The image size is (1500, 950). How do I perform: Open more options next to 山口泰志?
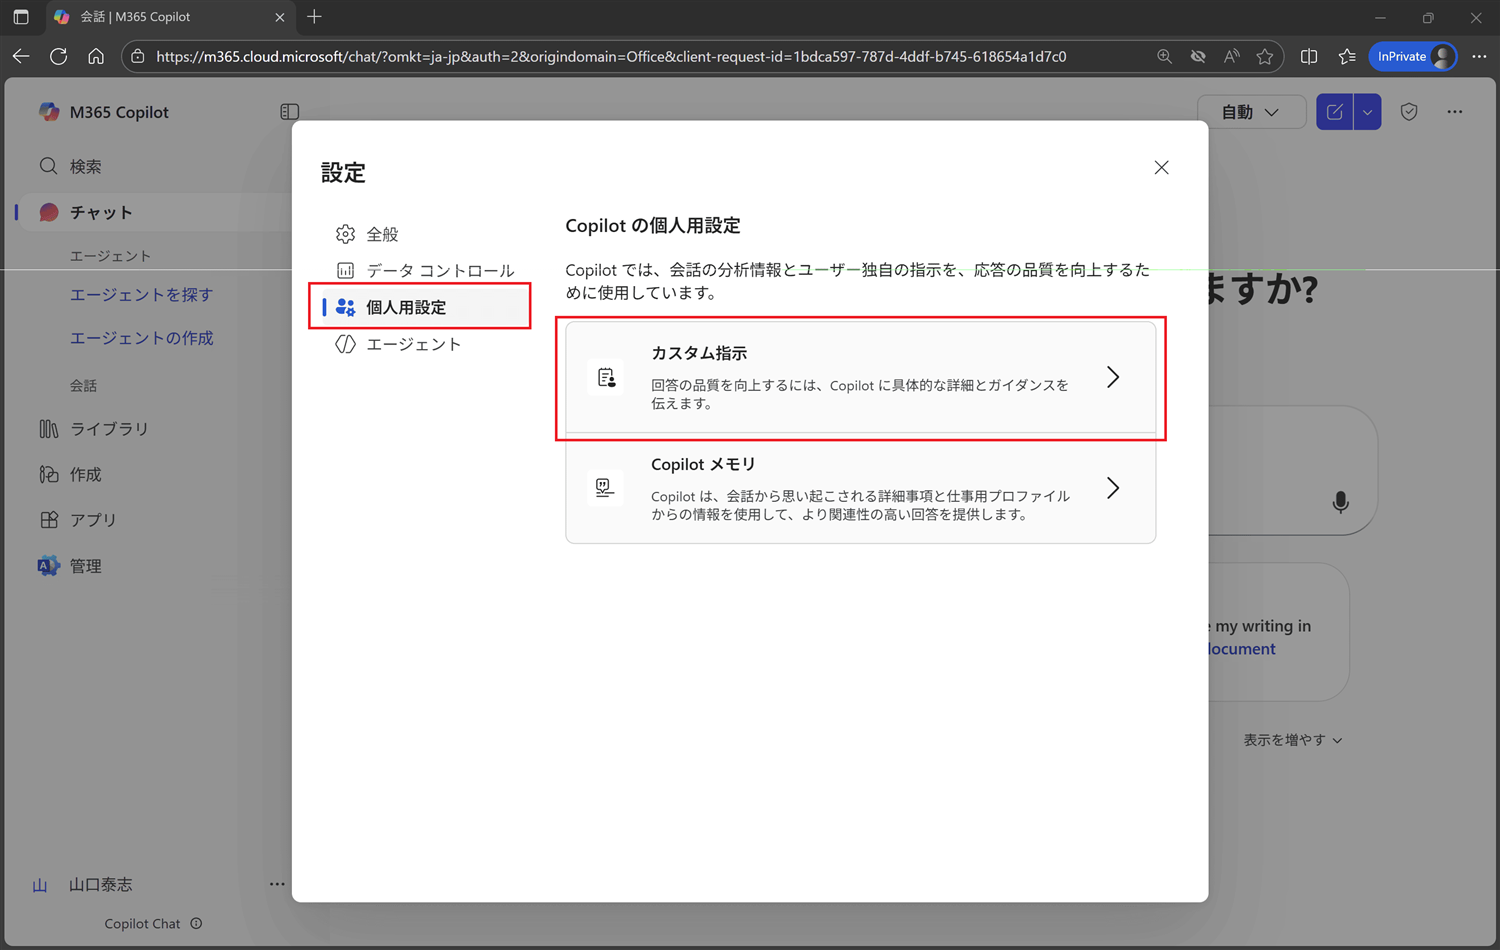point(277,884)
